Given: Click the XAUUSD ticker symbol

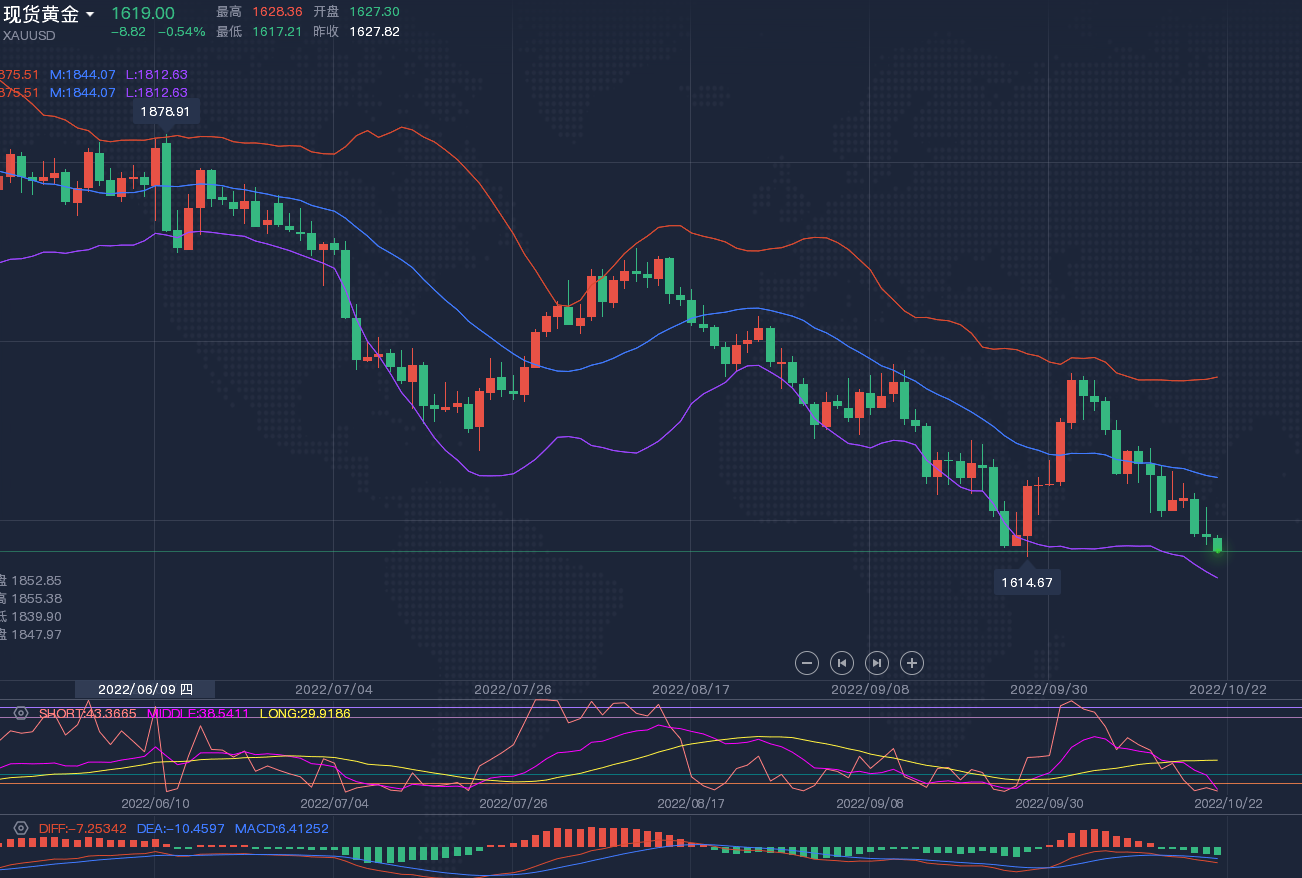Looking at the screenshot, I should coord(29,35).
